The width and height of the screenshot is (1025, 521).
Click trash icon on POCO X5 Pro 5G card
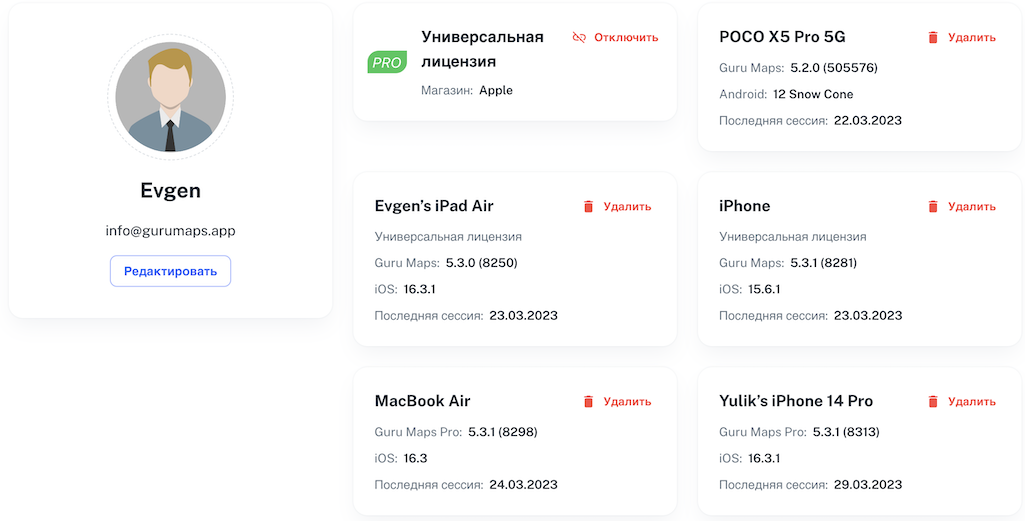933,37
